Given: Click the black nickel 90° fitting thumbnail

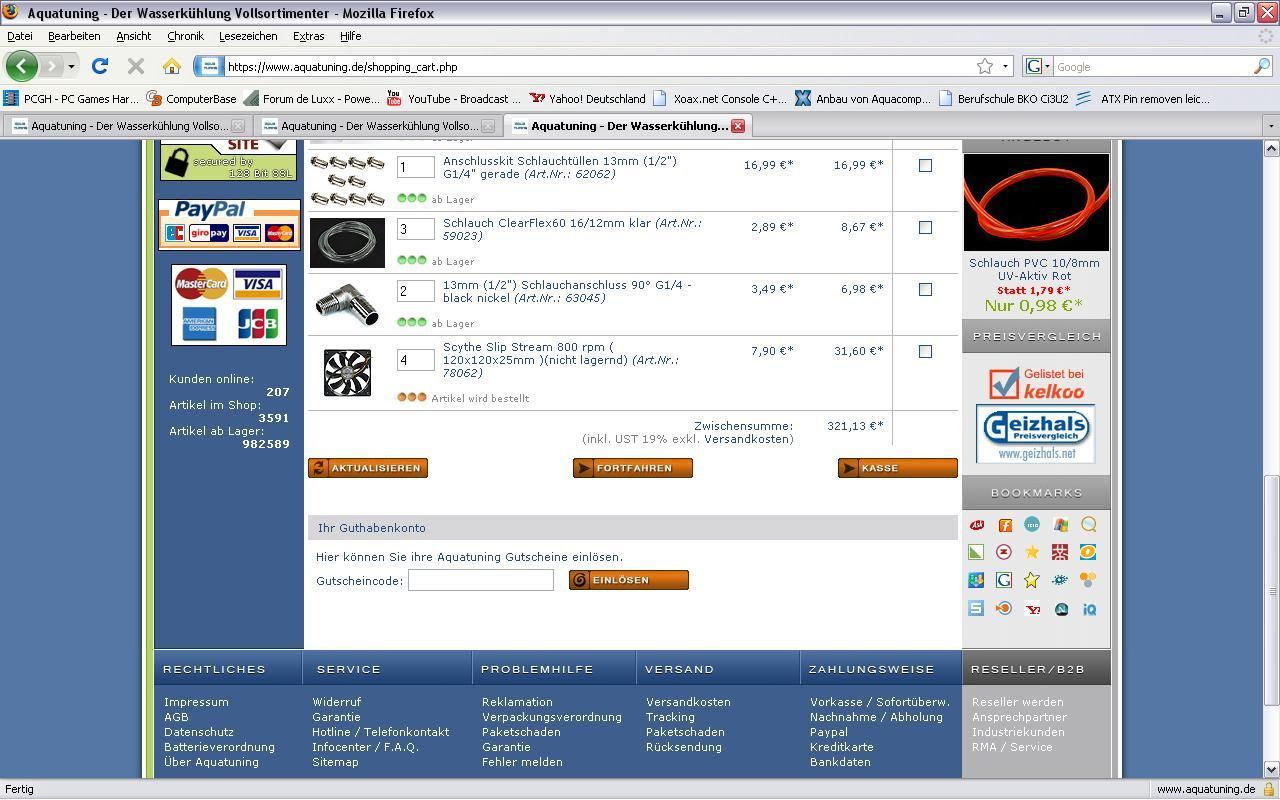Looking at the screenshot, I should point(347,305).
